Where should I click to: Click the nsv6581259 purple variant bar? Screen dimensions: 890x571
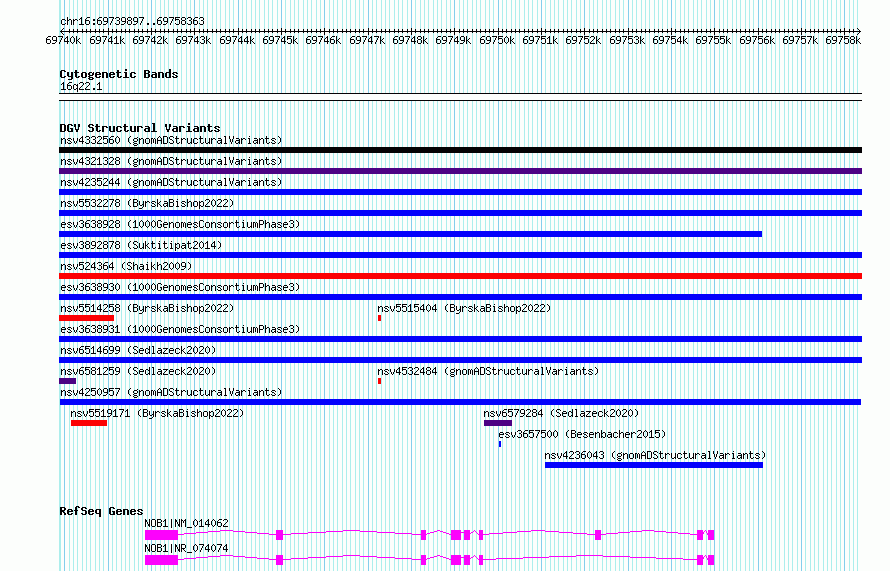68,381
